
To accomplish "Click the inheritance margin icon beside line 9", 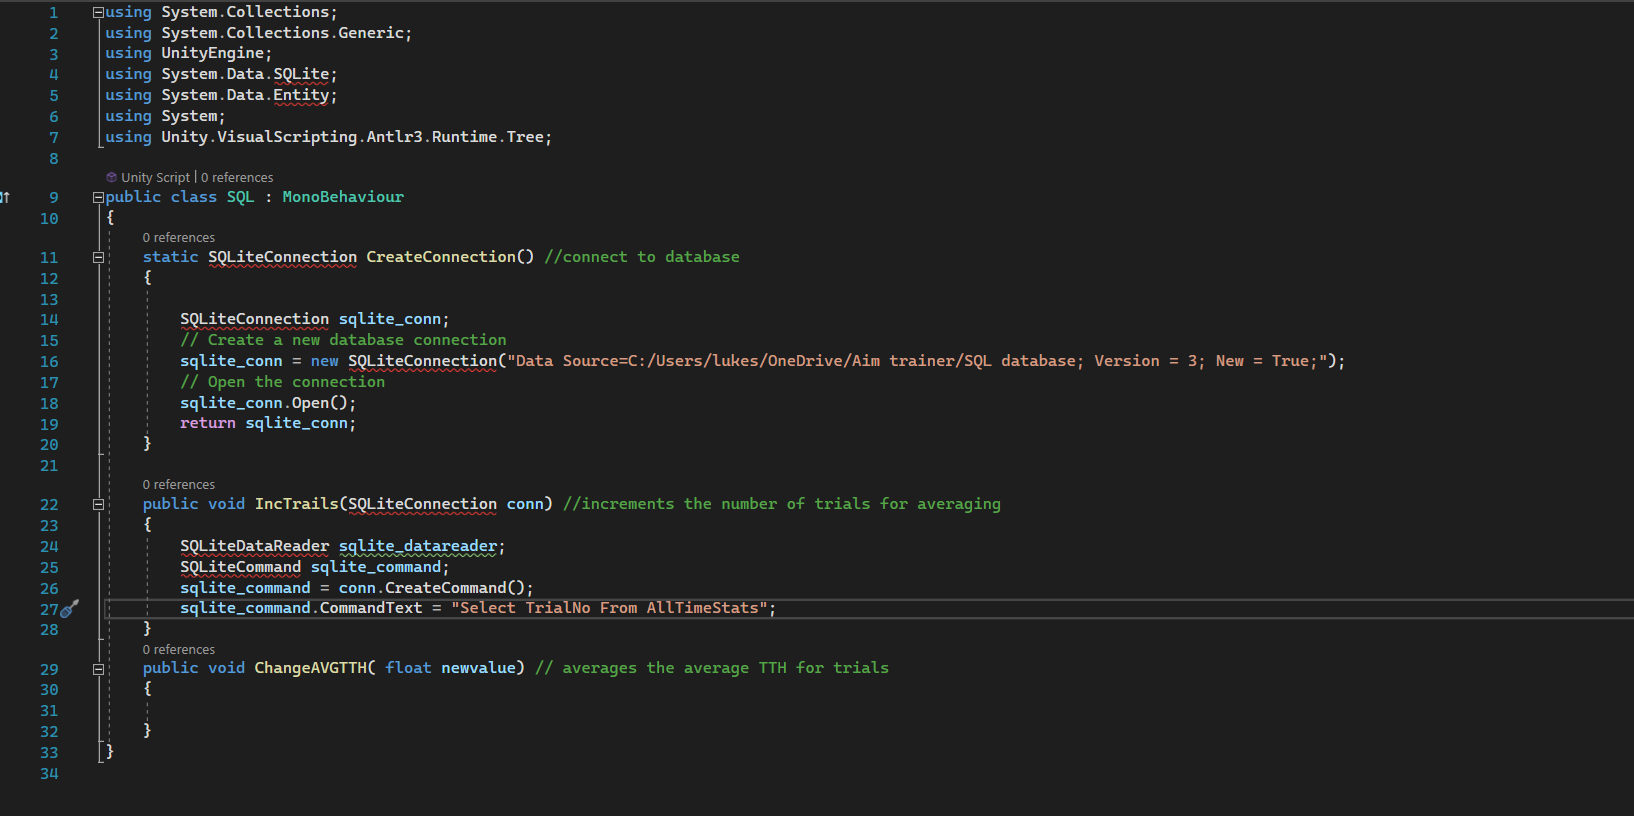I will click(5, 197).
